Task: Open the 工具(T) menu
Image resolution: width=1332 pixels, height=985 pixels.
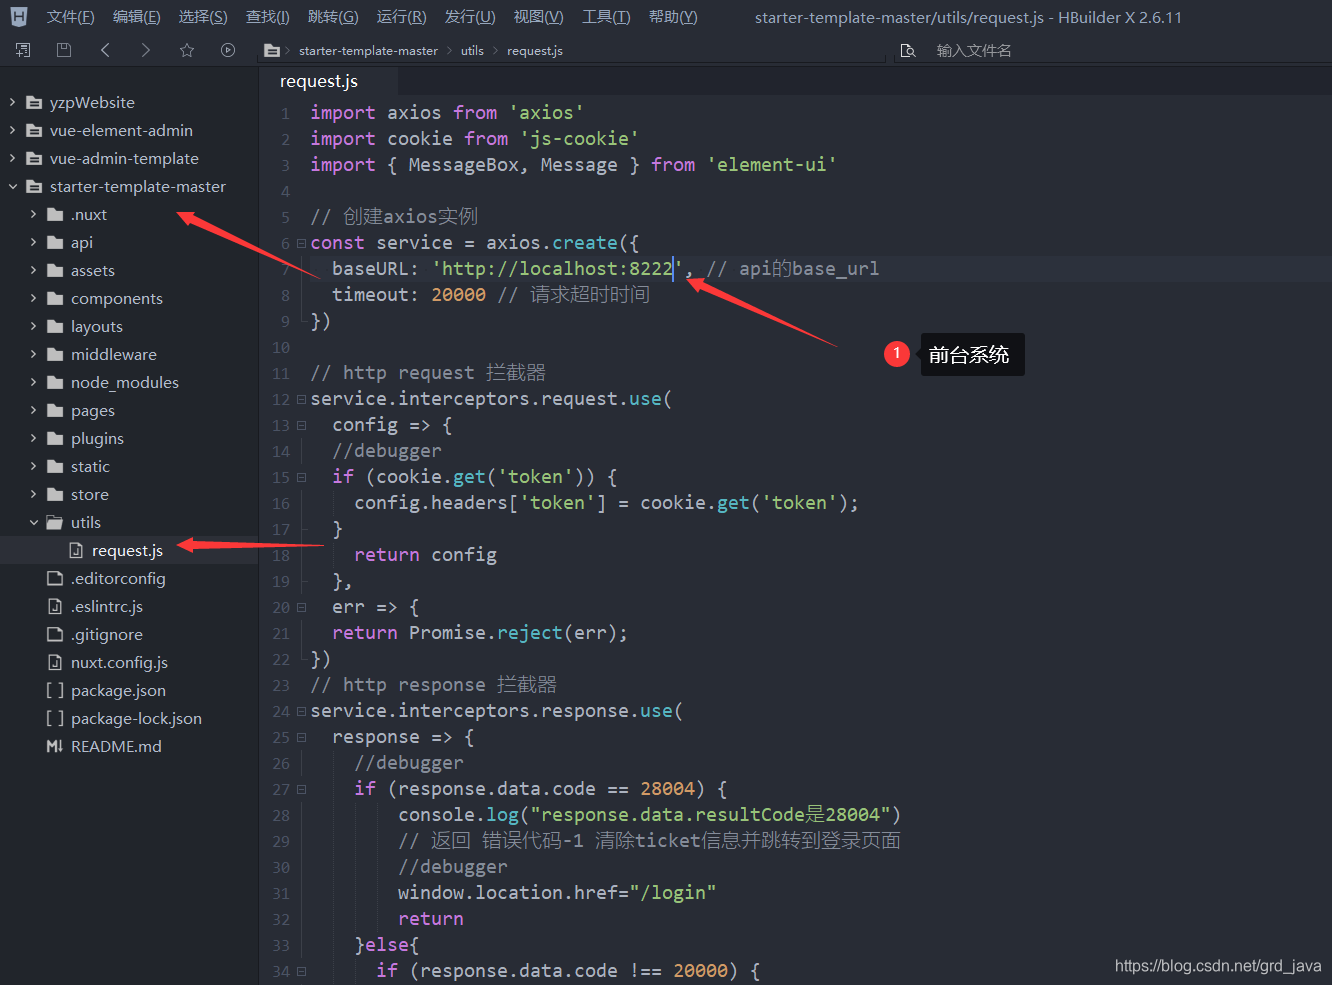Action: coord(606,17)
